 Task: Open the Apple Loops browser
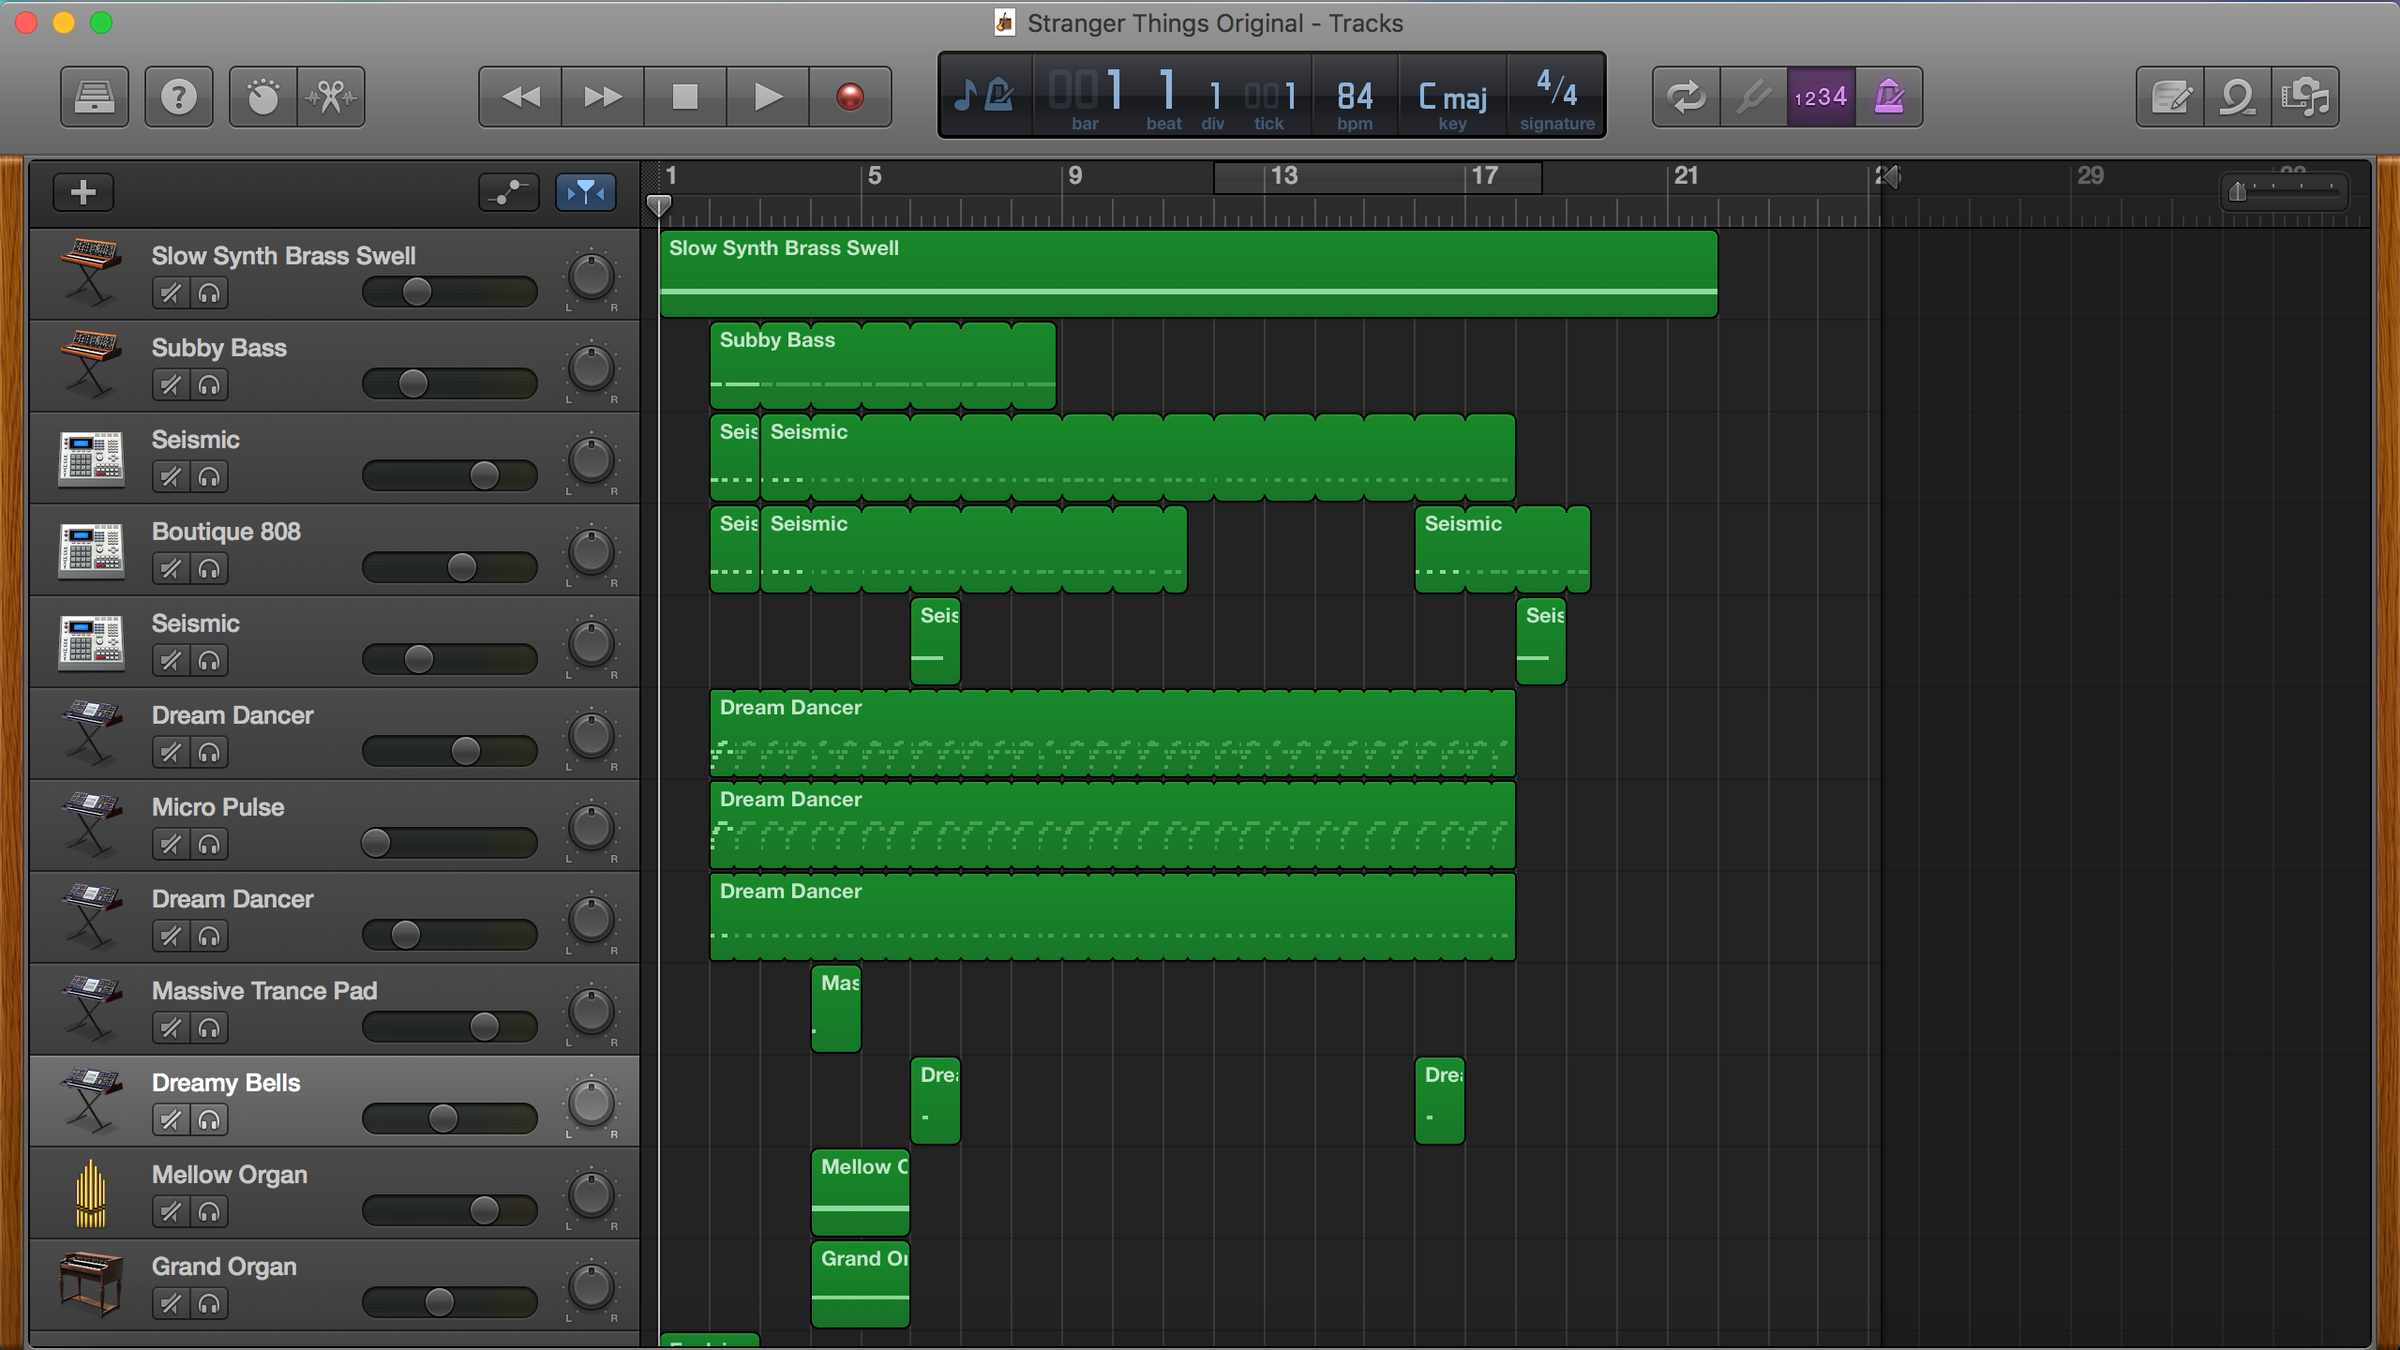point(2238,97)
